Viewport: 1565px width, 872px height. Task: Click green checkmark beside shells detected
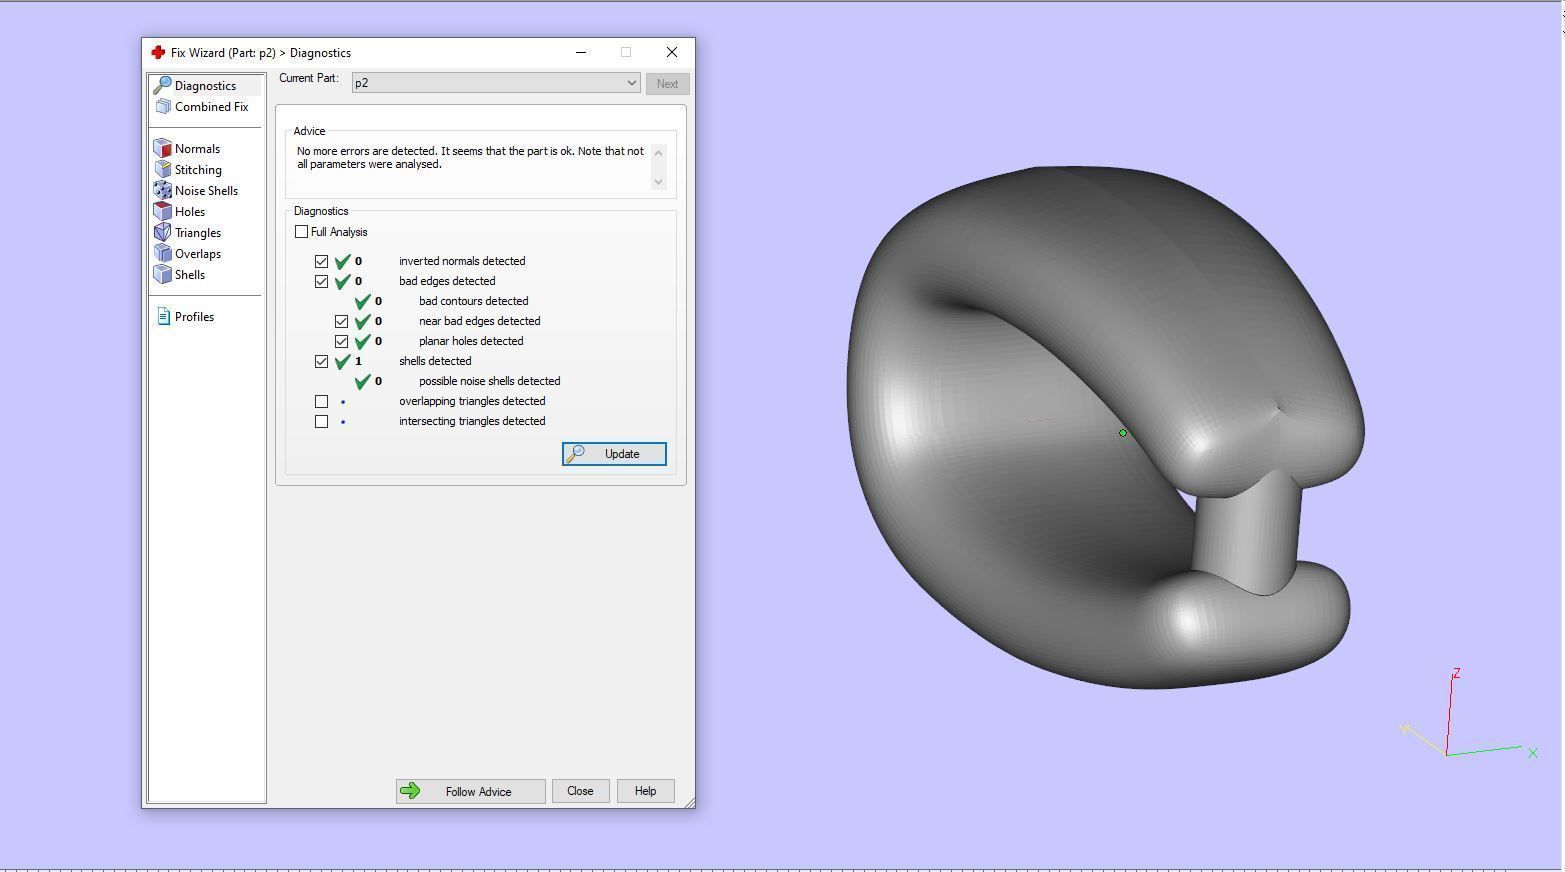click(x=342, y=362)
